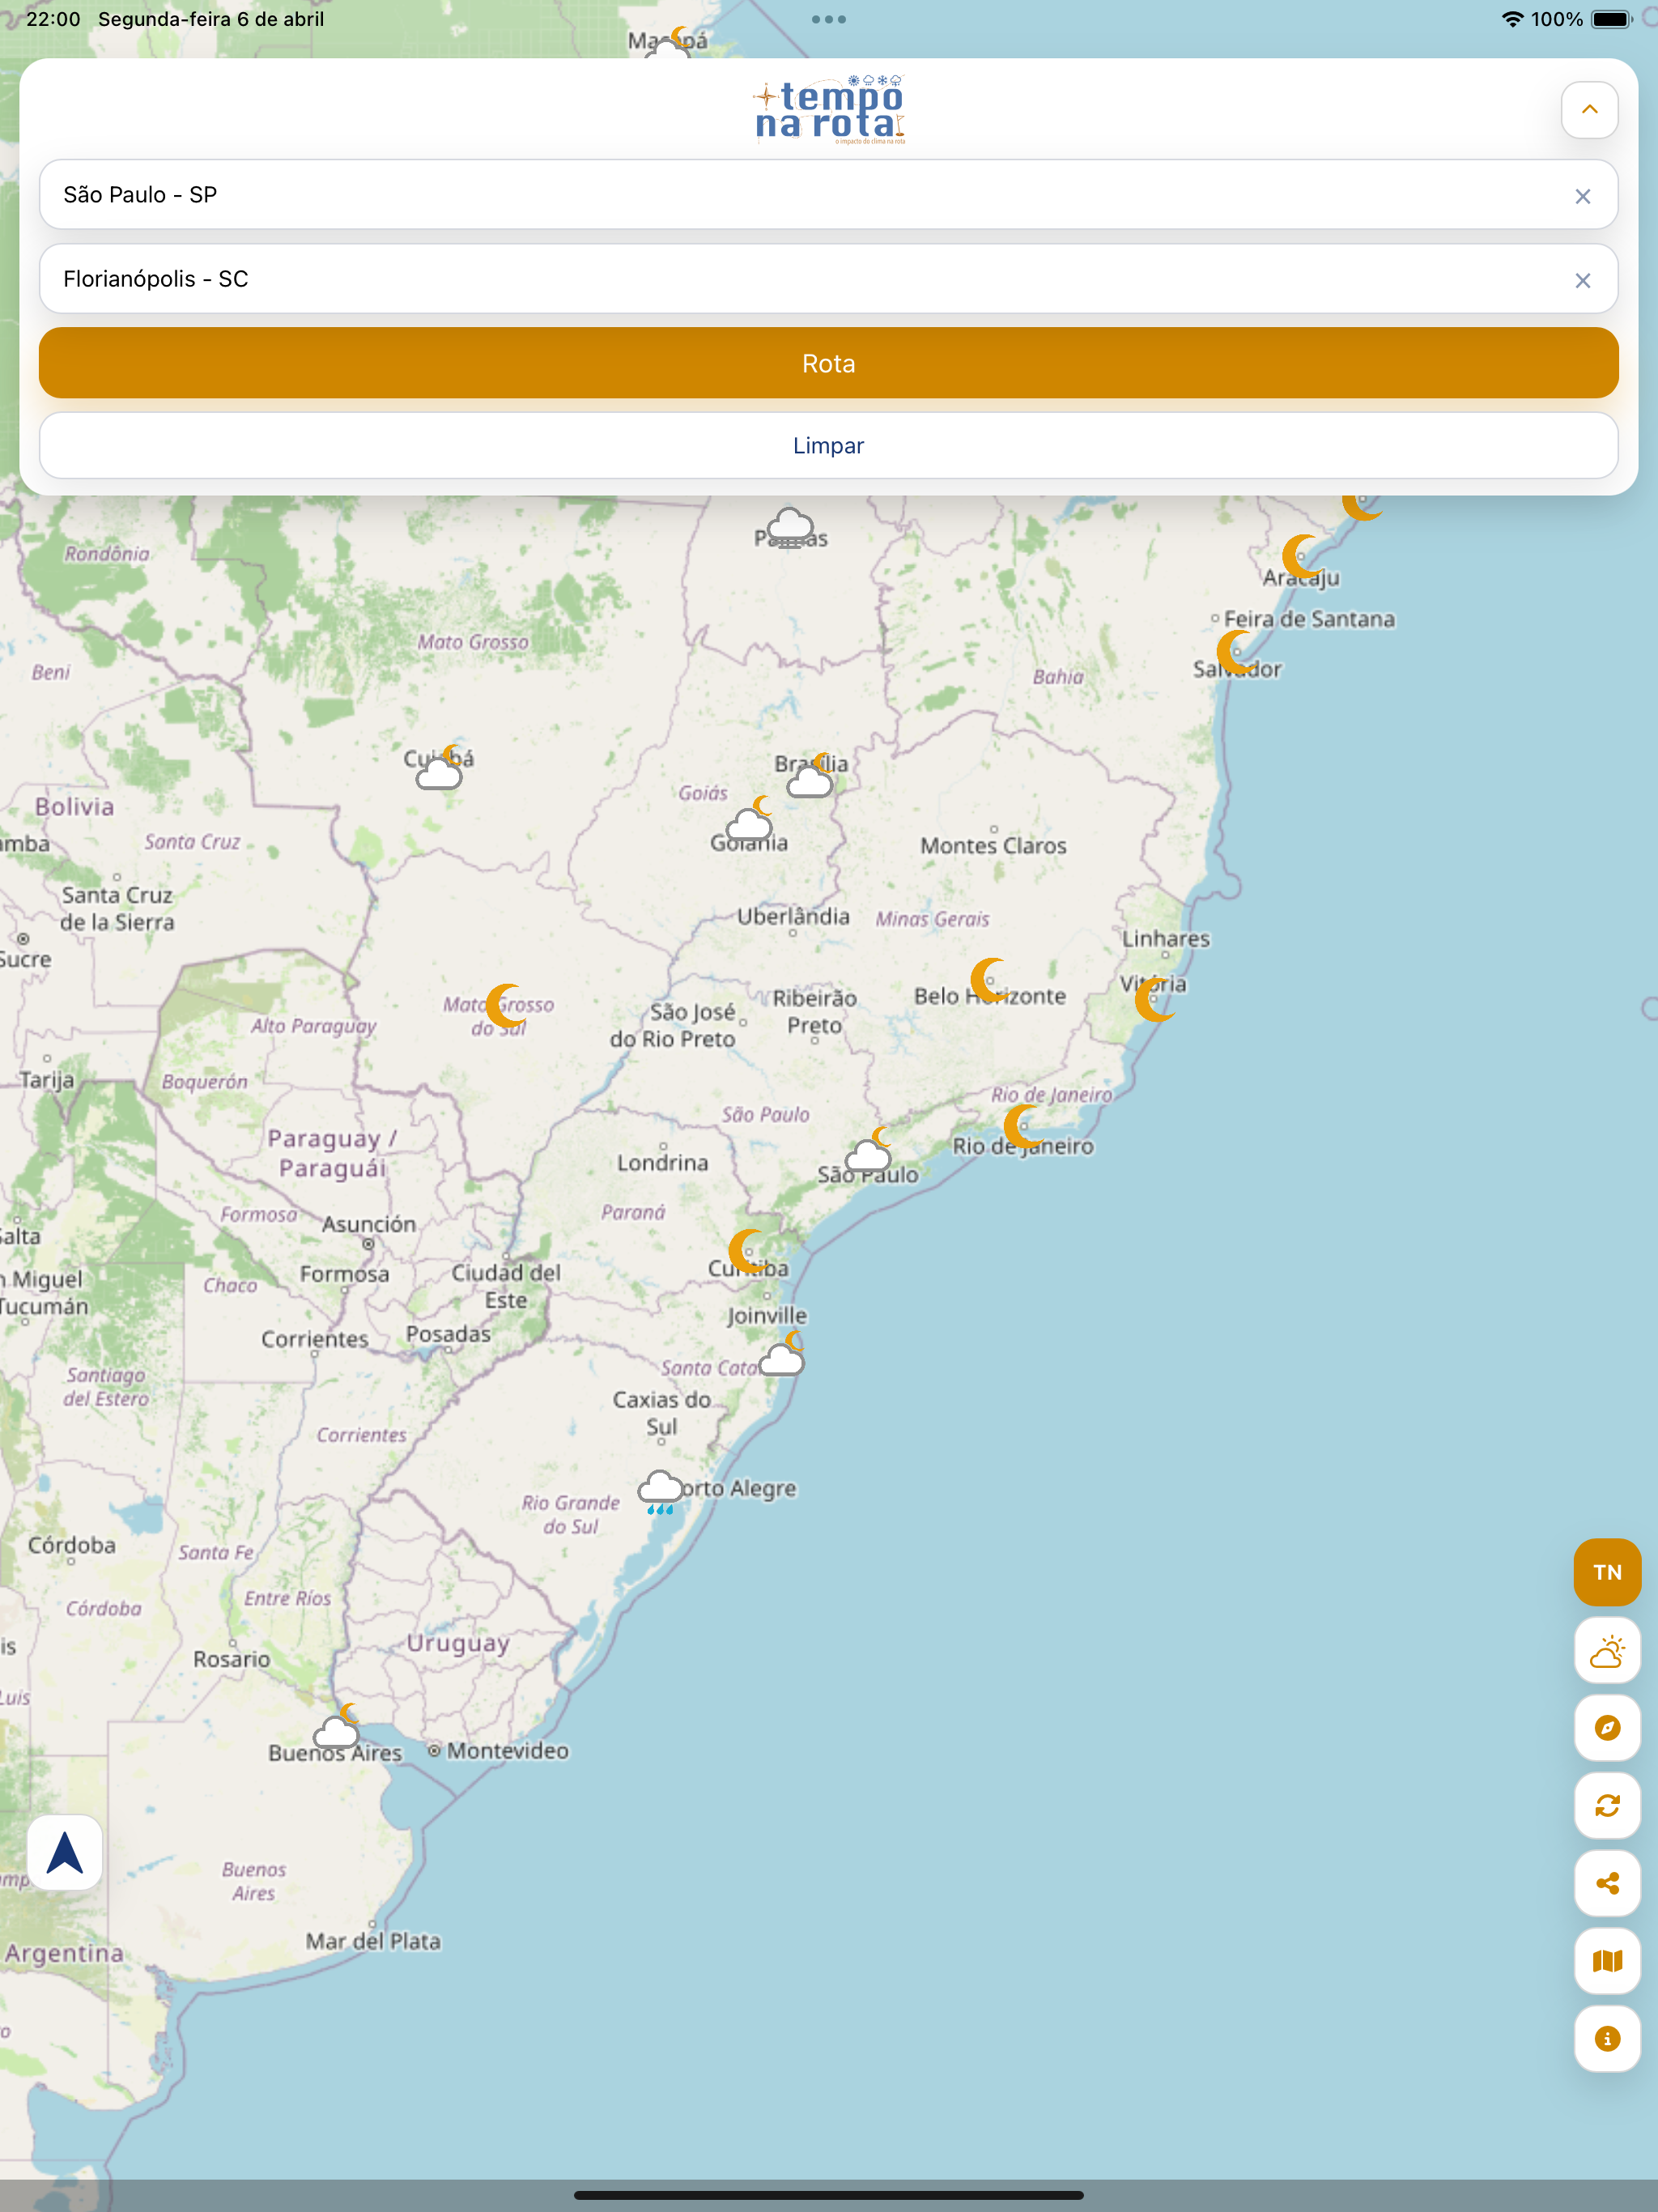Viewport: 1658px width, 2212px height.
Task: Open the weather forecast sun-cloud icon
Action: [x=1607, y=1651]
